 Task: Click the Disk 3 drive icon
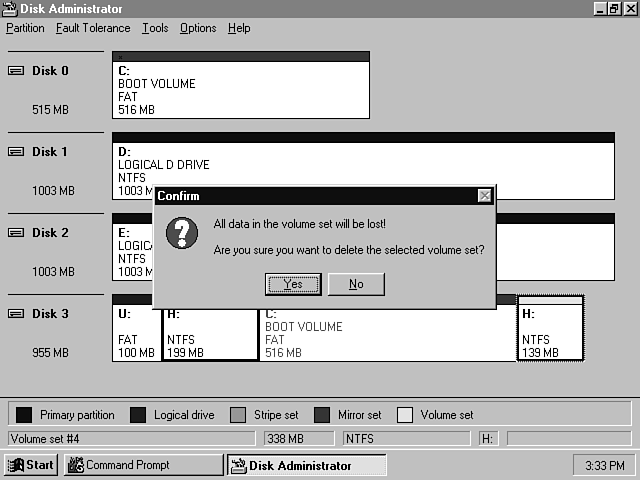click(x=16, y=314)
